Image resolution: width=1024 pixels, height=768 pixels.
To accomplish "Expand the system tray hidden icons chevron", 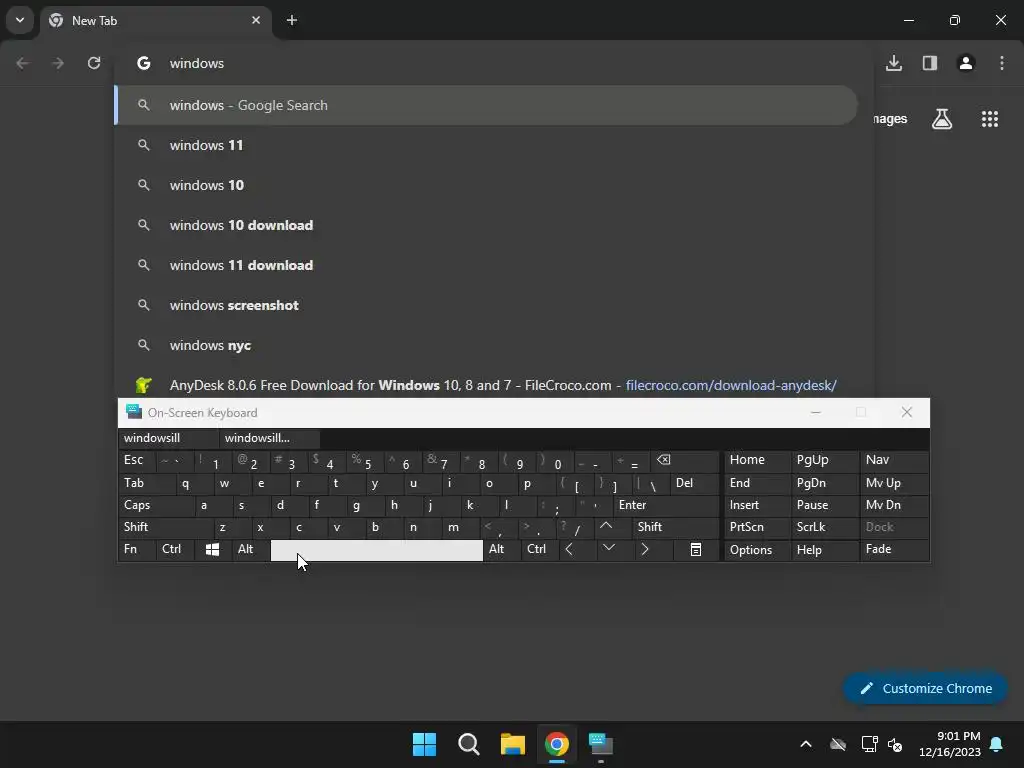I will point(806,744).
